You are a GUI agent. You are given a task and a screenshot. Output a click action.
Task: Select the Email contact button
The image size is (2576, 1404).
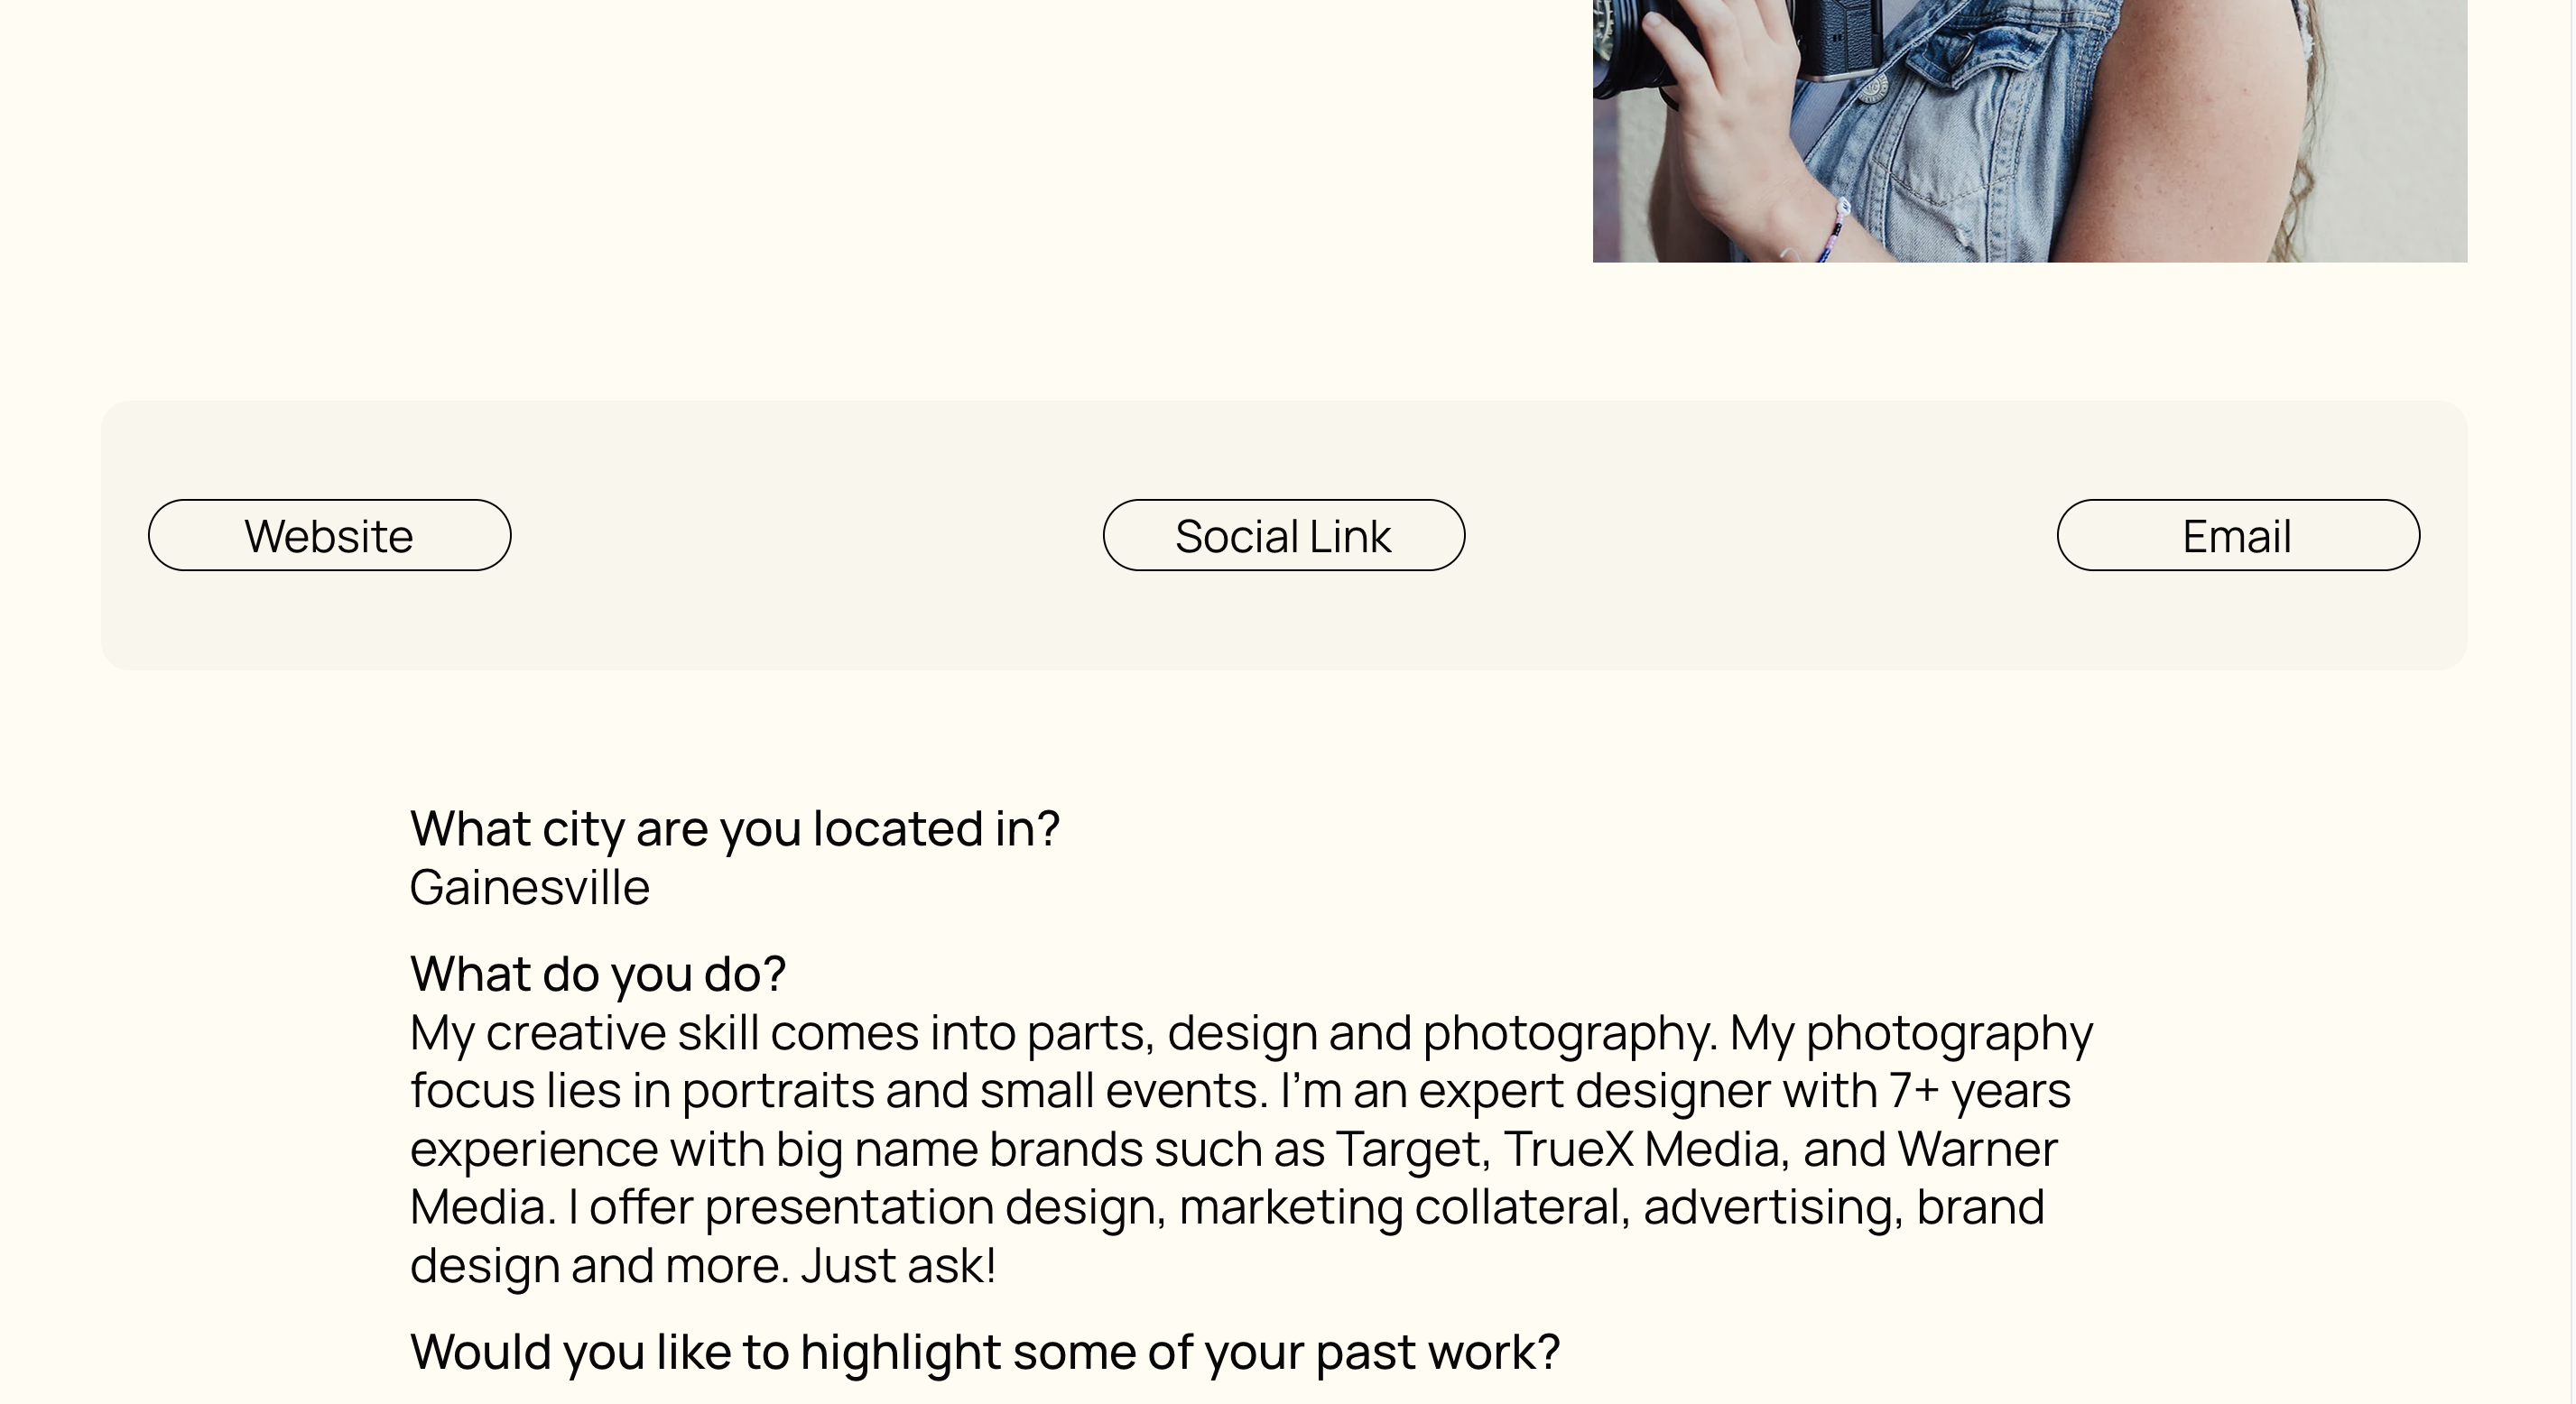point(2238,536)
